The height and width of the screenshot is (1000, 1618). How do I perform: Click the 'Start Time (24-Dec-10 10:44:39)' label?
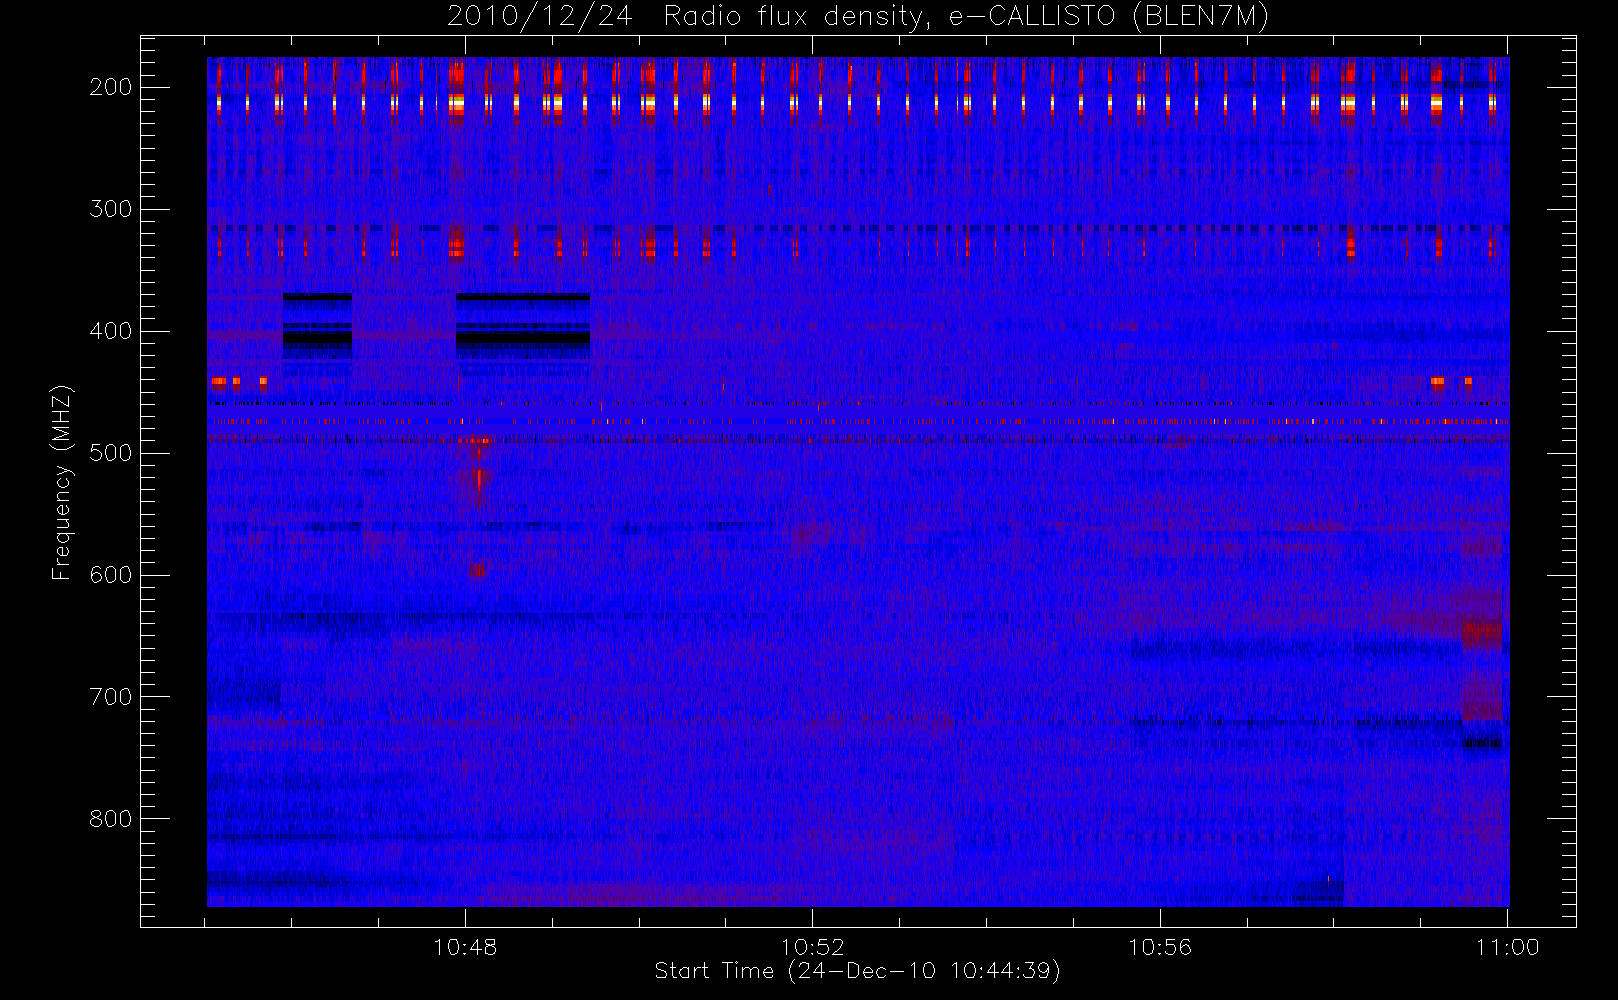pos(857,971)
